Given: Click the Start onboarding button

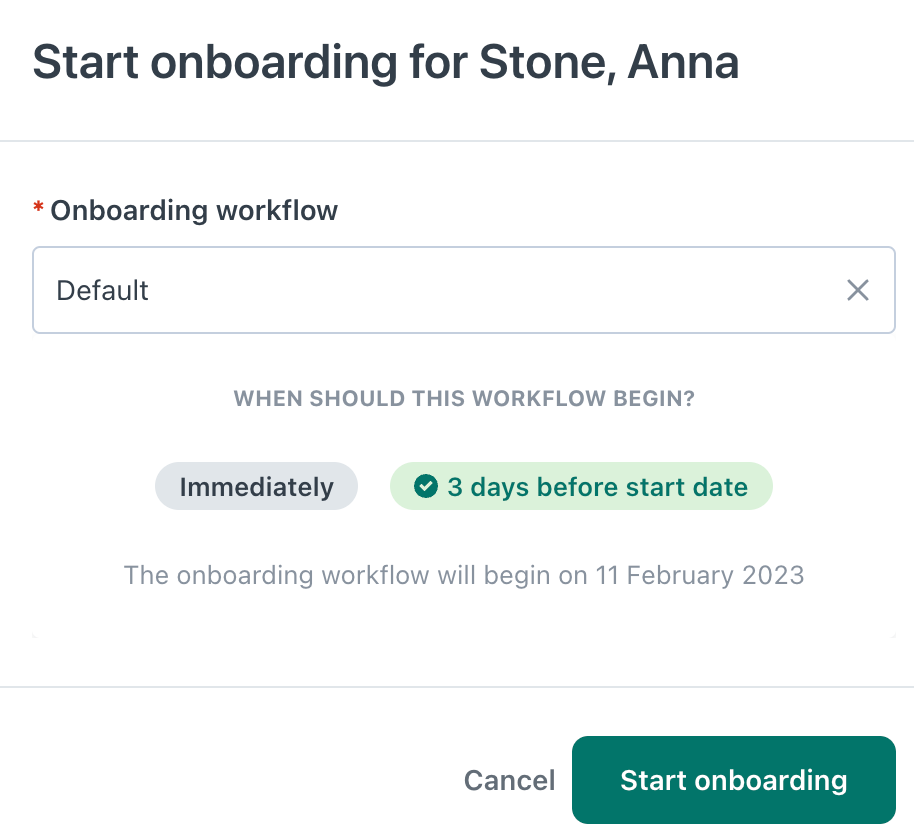Looking at the screenshot, I should (734, 780).
